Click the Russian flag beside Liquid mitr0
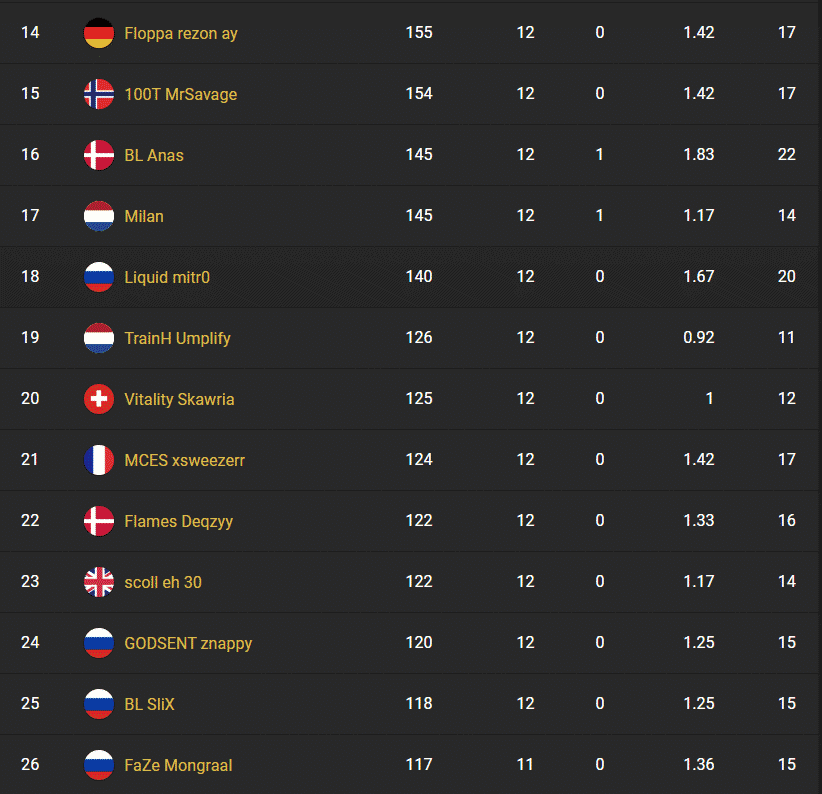The height and width of the screenshot is (794, 822). (99, 277)
